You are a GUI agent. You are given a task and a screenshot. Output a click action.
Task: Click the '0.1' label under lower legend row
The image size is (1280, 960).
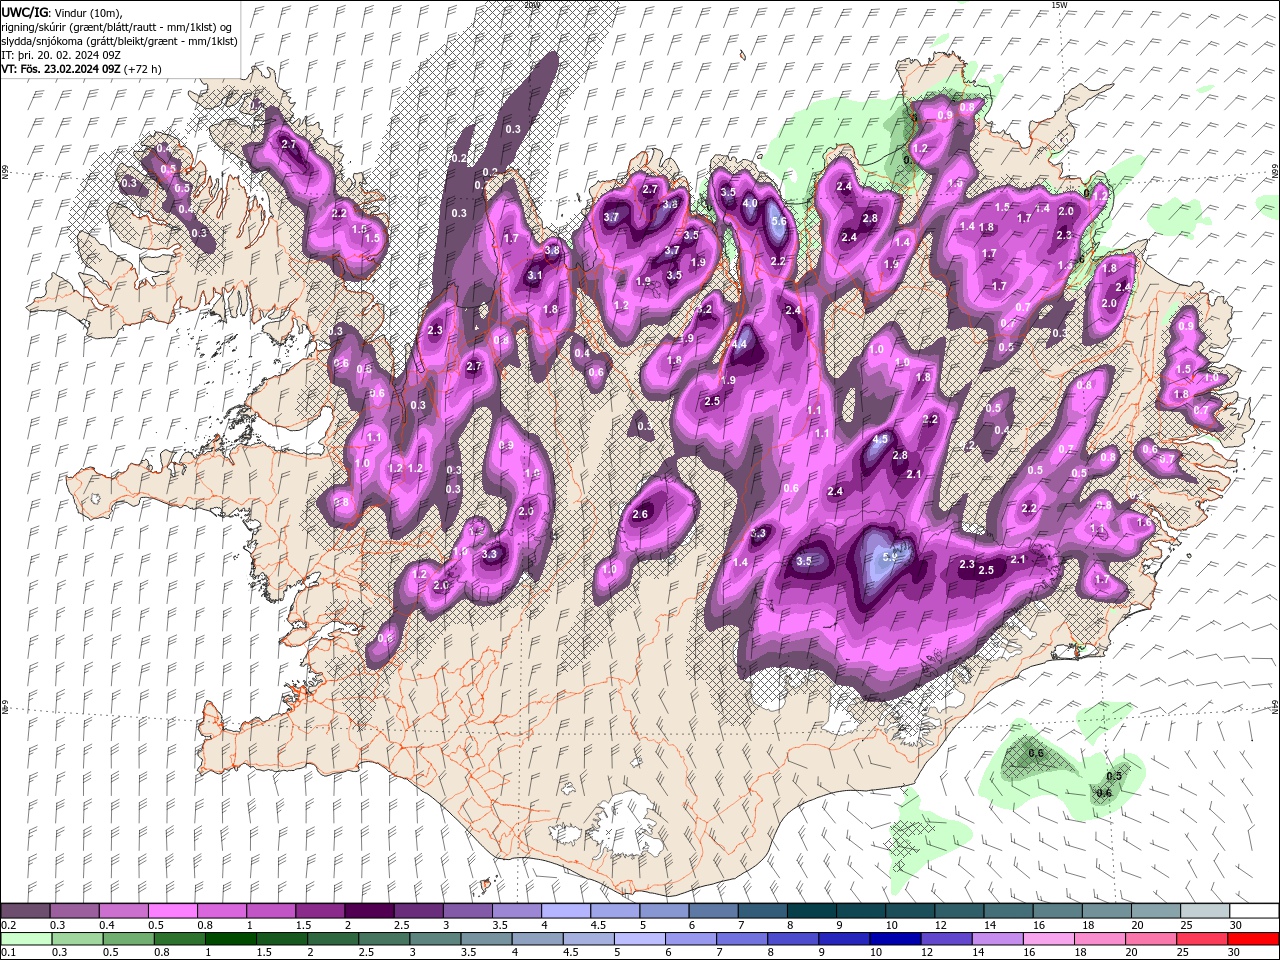pos(8,953)
